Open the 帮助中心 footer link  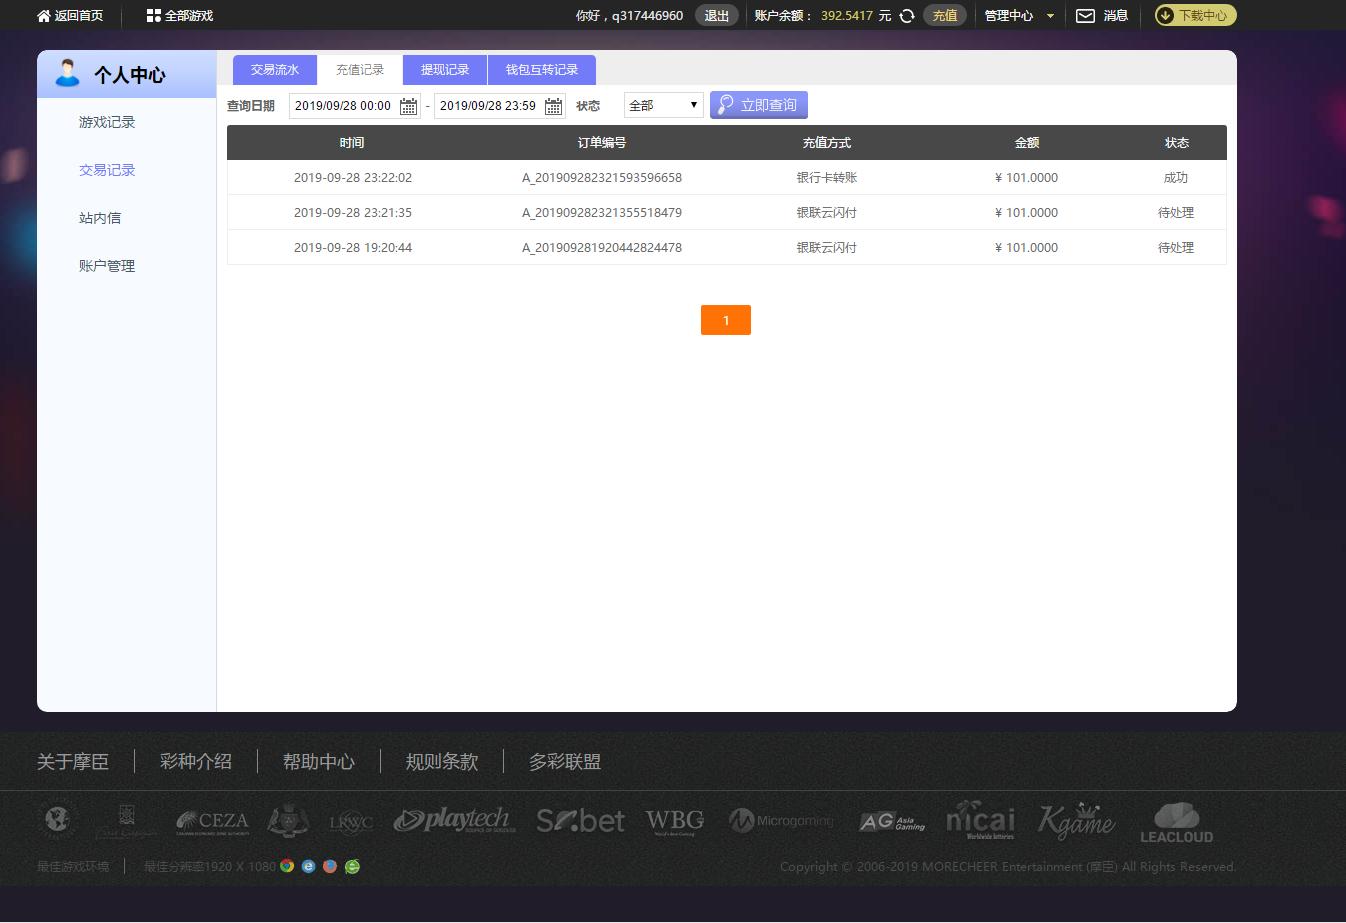[x=318, y=761]
